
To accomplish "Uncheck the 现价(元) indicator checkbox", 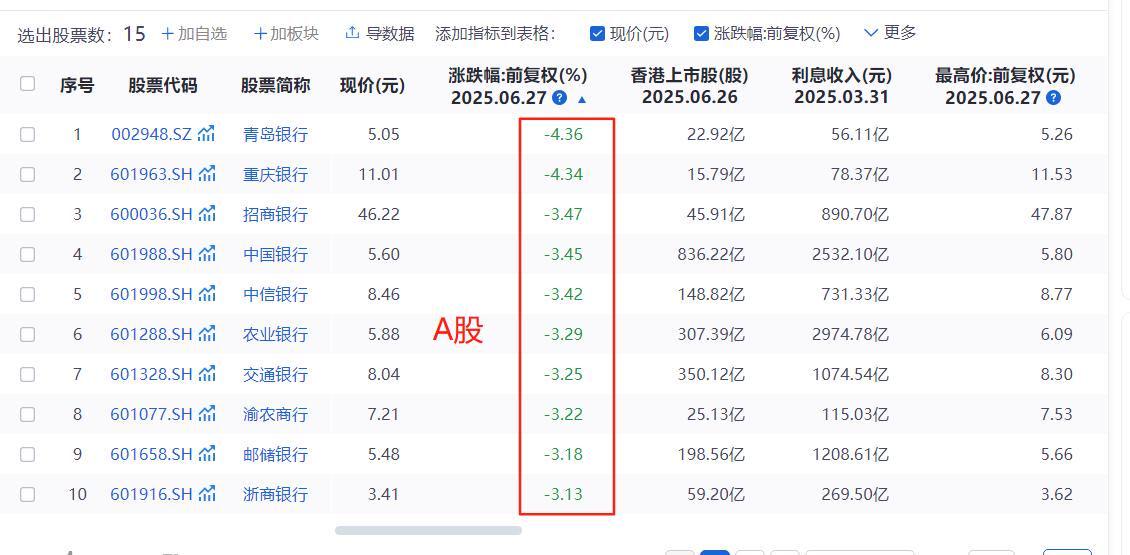I will [597, 33].
